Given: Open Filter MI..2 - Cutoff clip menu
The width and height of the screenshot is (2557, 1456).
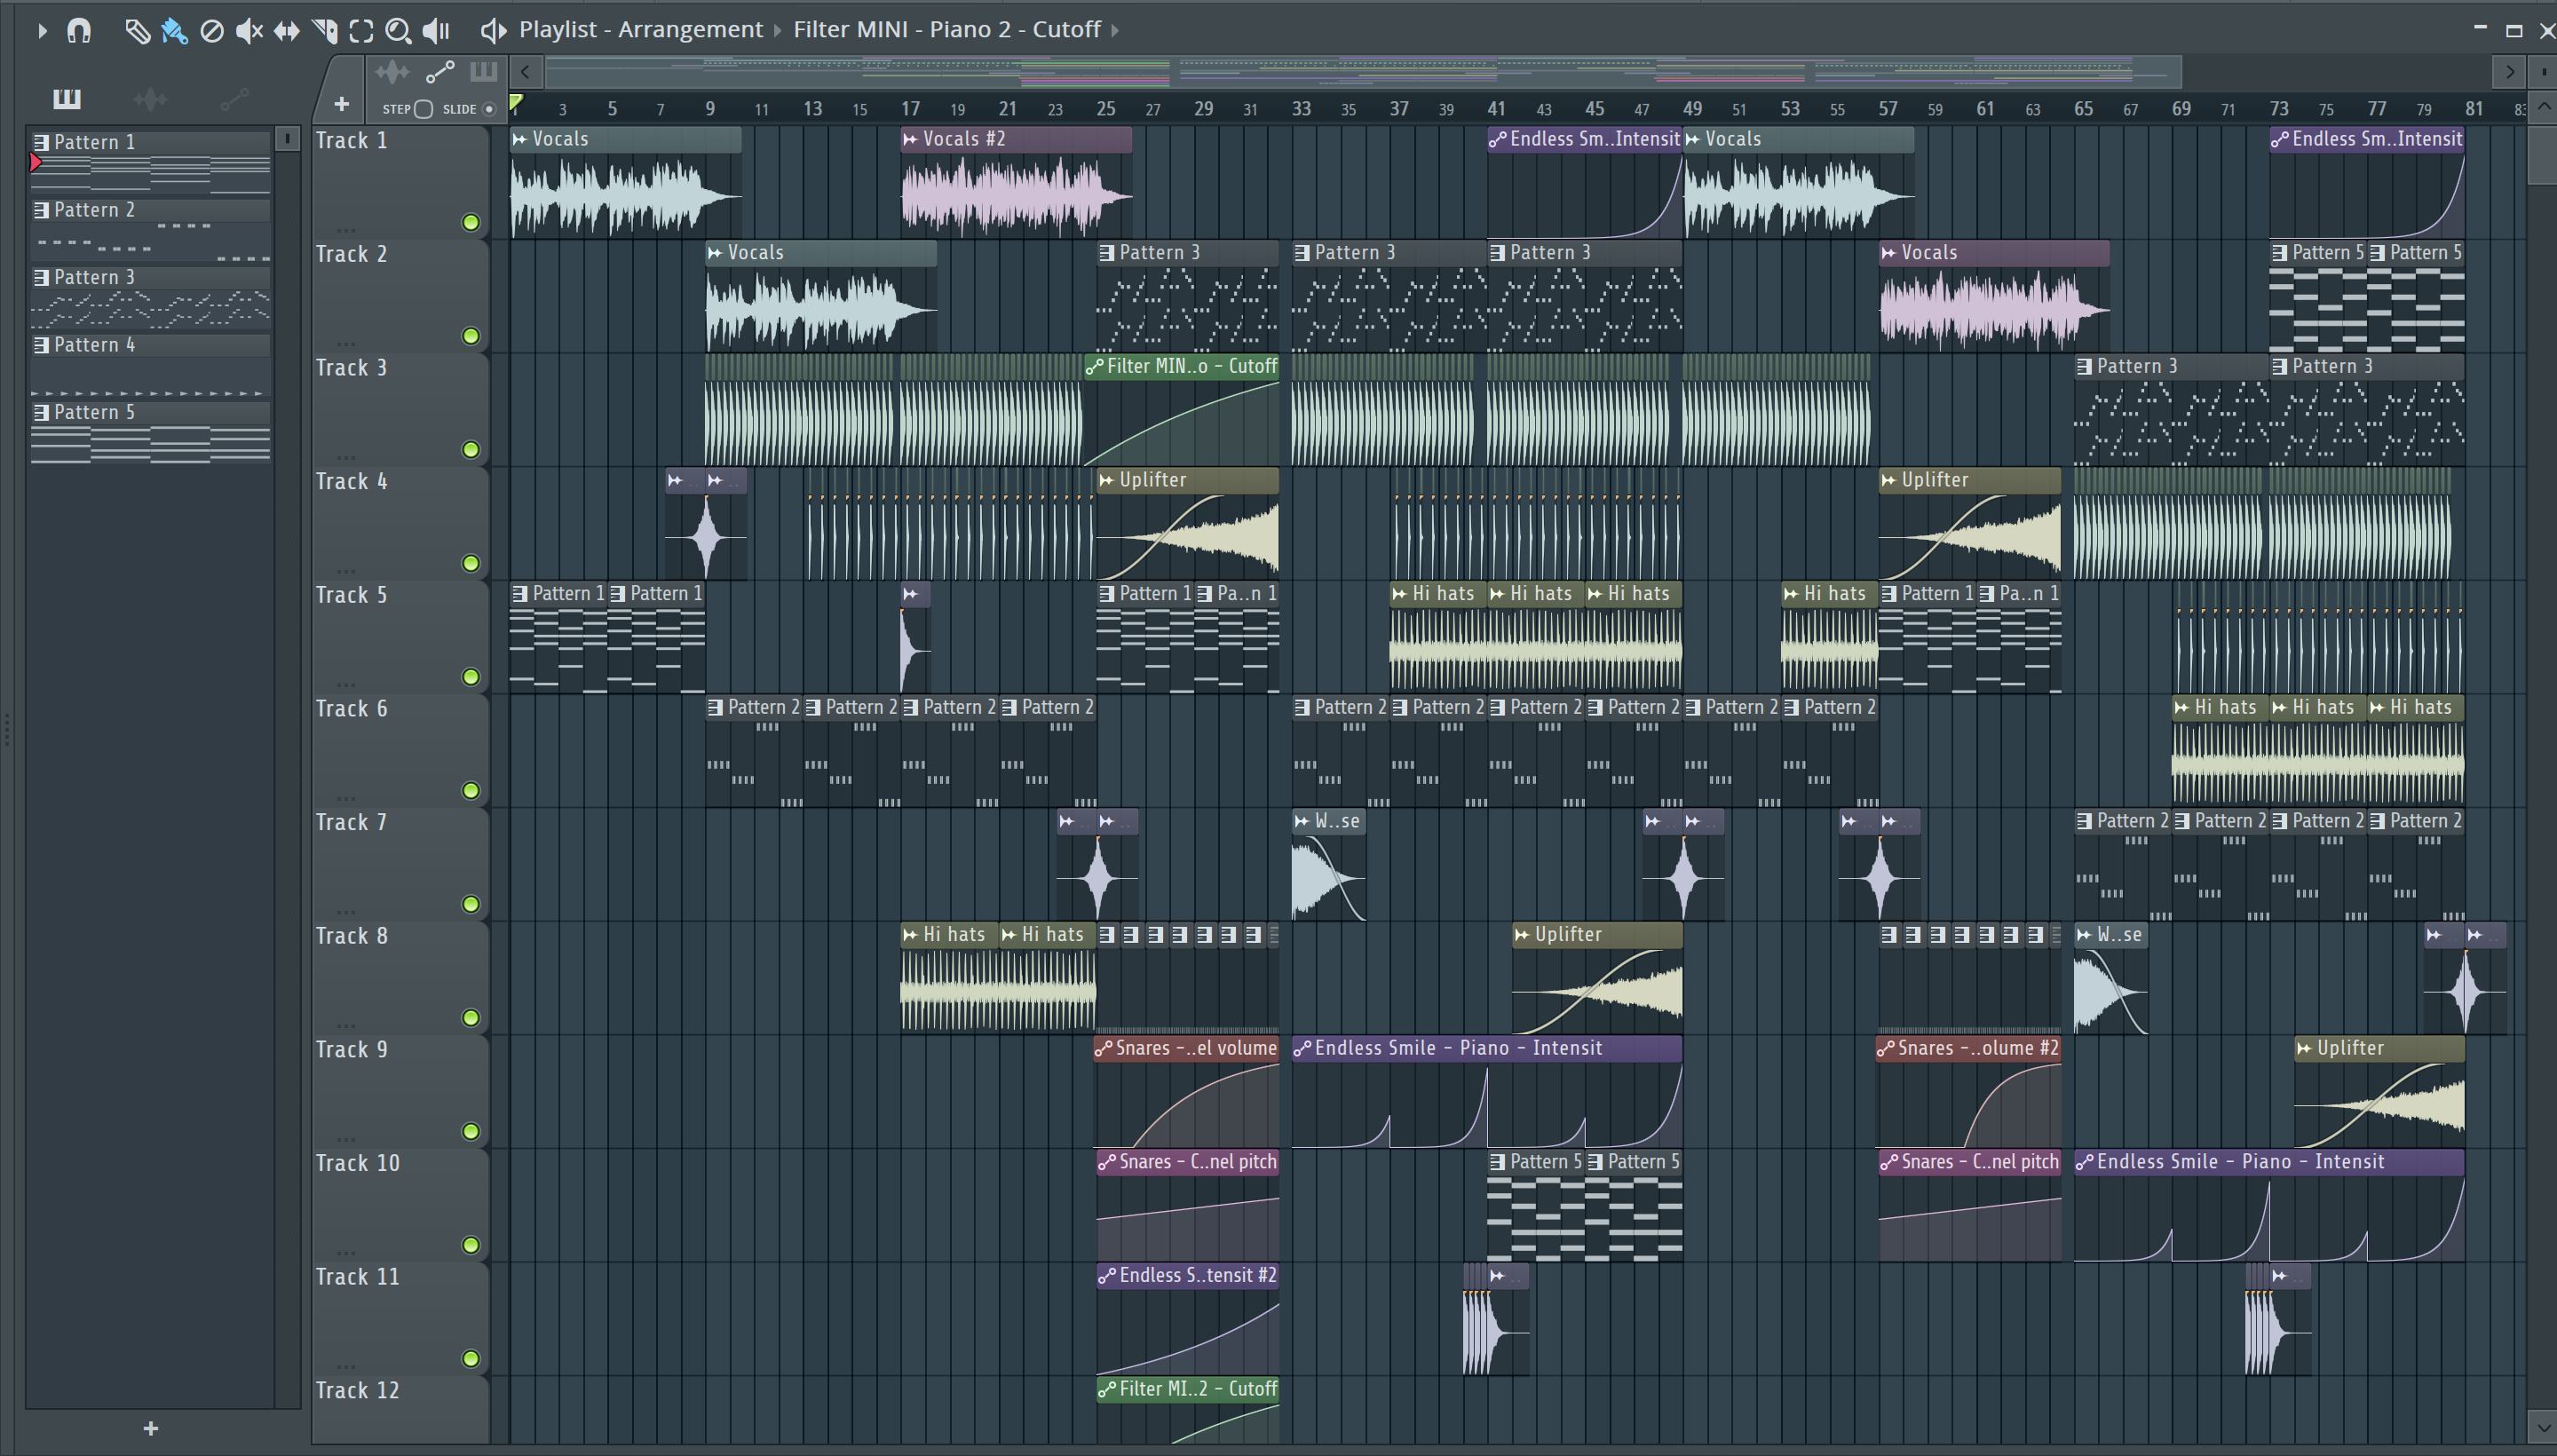Looking at the screenshot, I should tap(1107, 1389).
